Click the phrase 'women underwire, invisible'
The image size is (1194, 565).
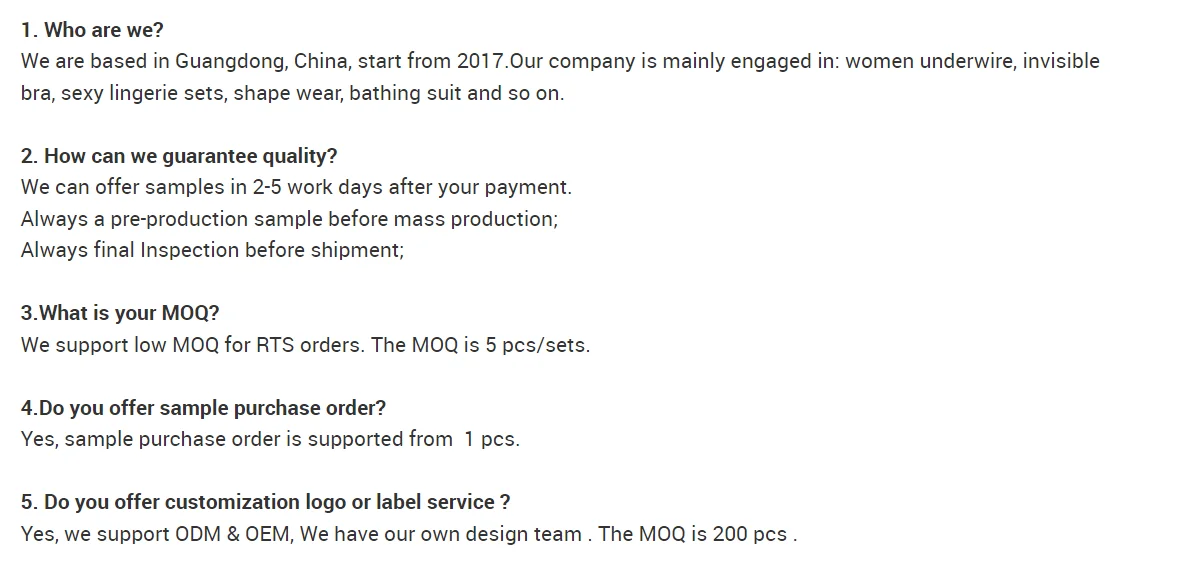pos(972,61)
